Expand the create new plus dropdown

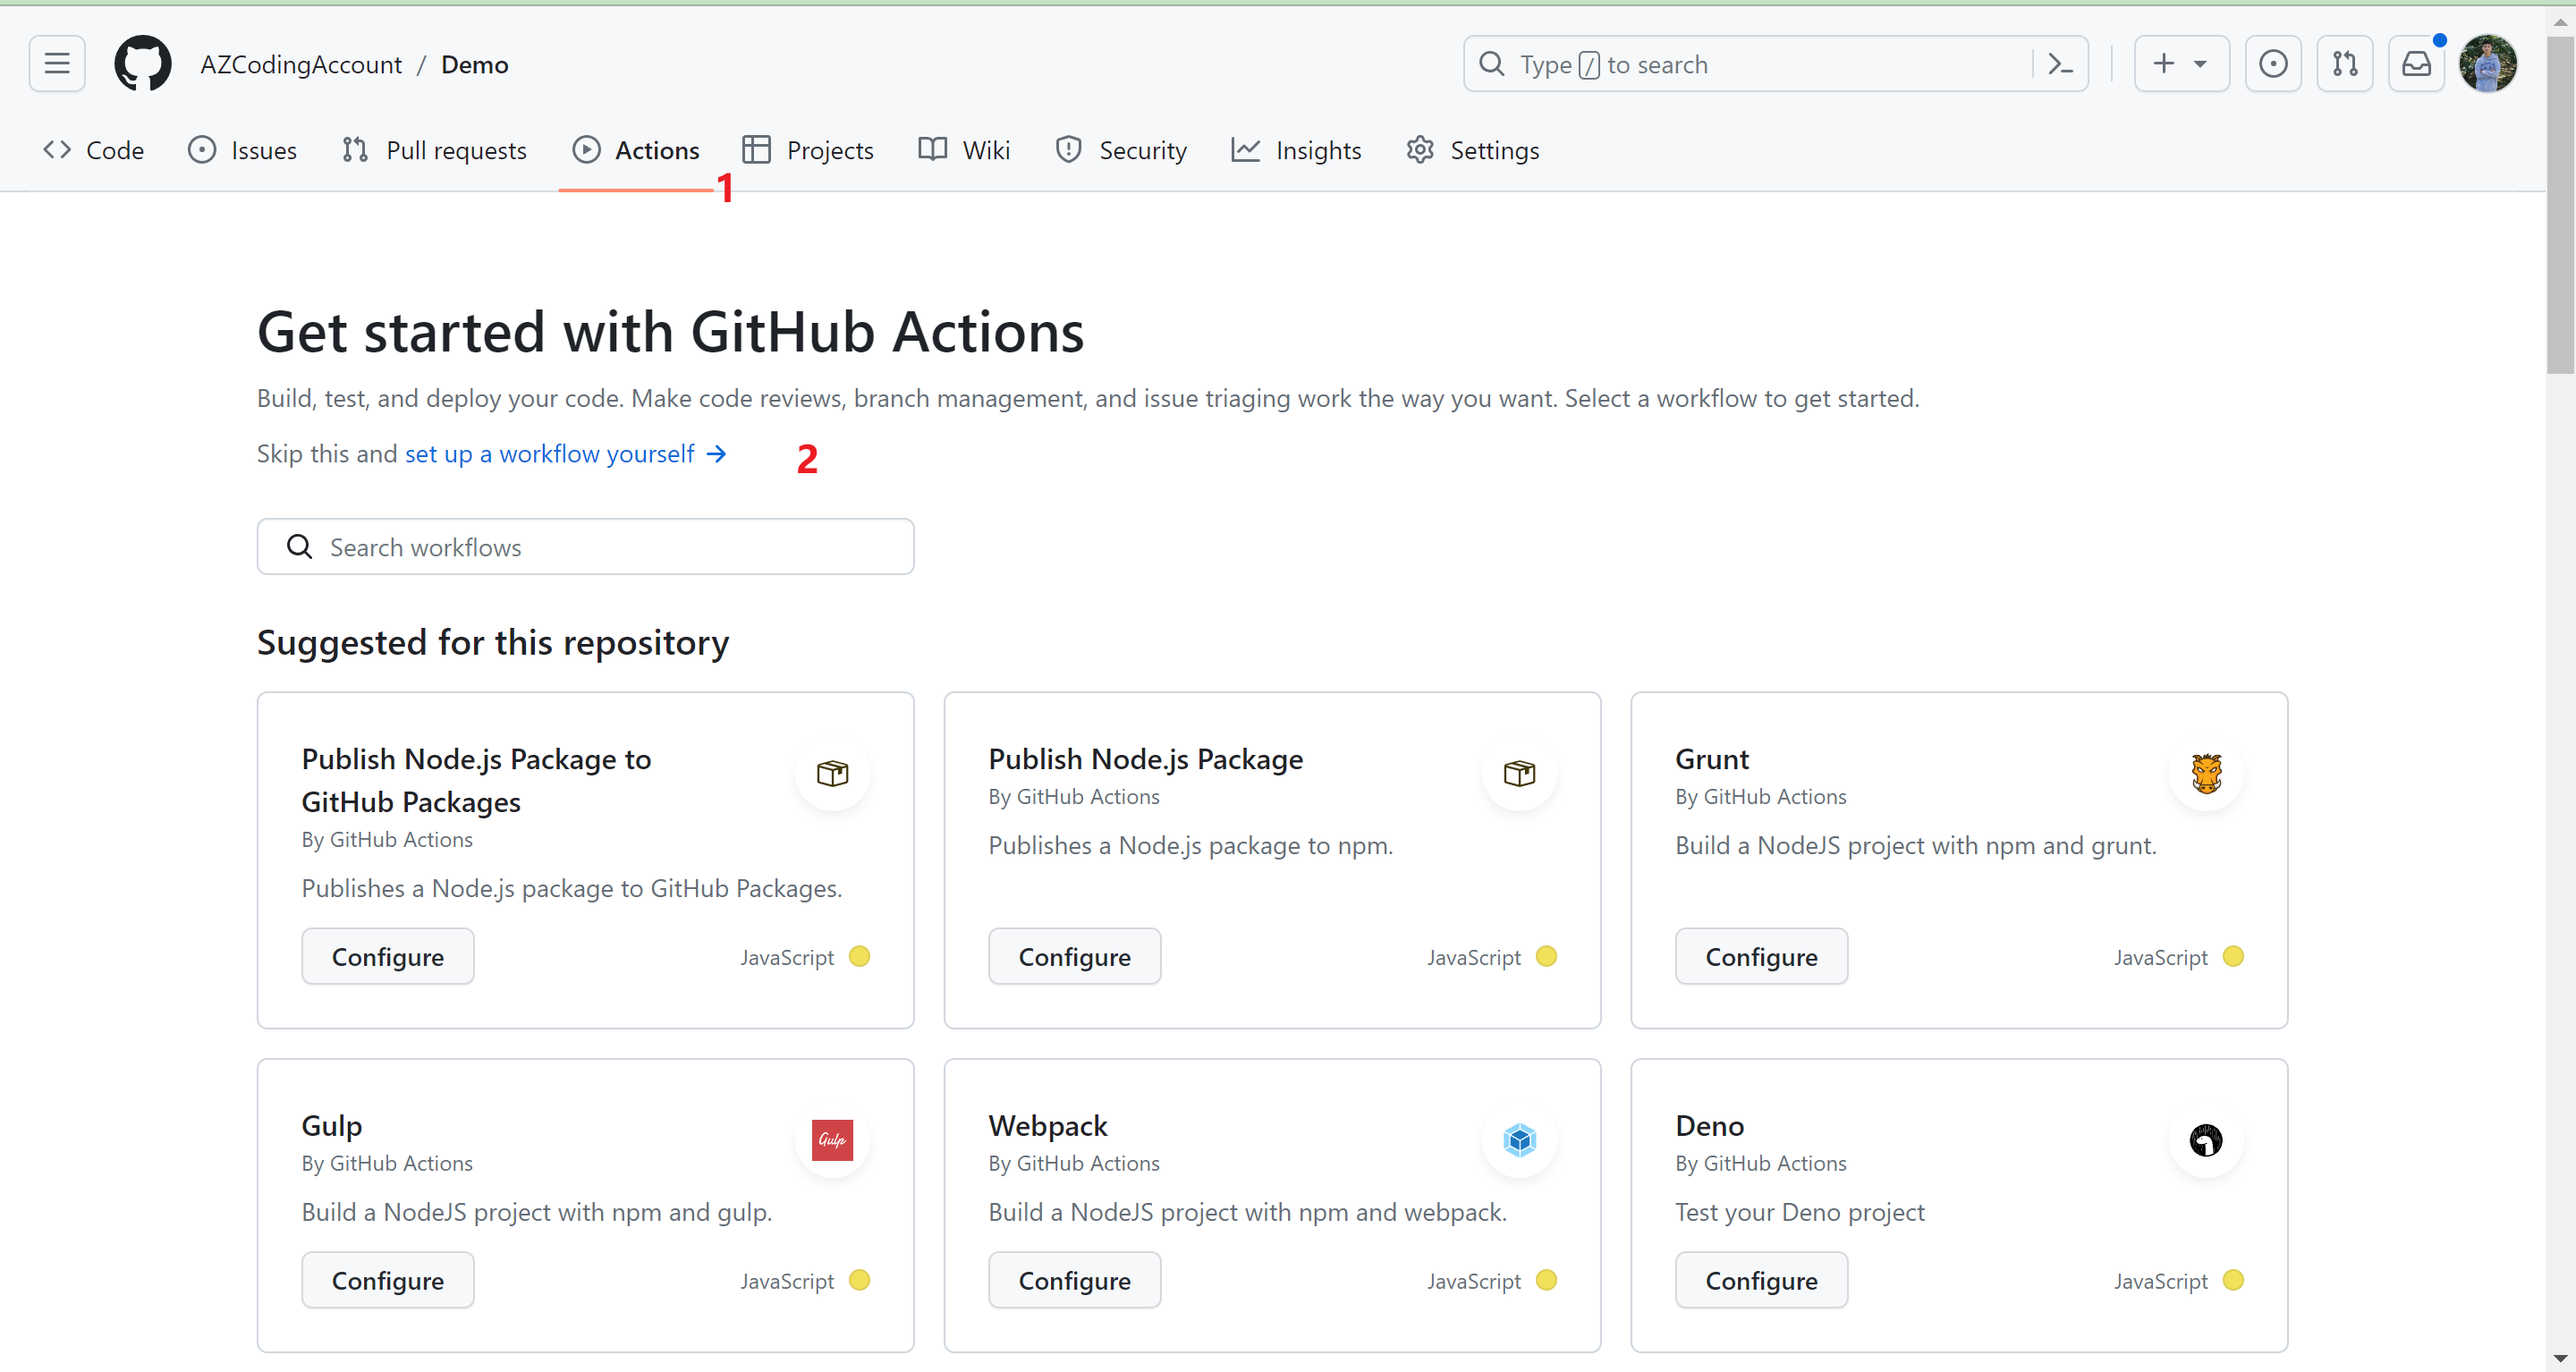tap(2181, 64)
